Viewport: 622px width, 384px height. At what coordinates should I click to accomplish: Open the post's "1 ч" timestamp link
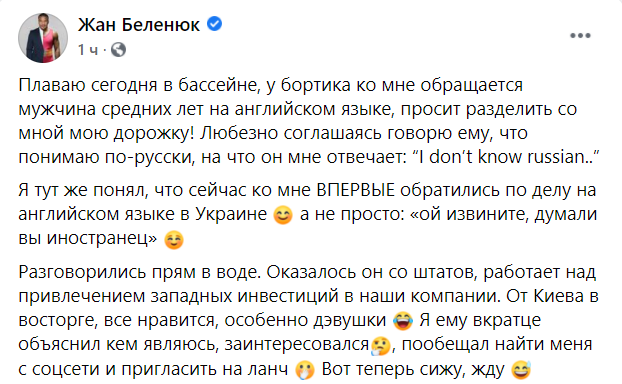(x=88, y=50)
